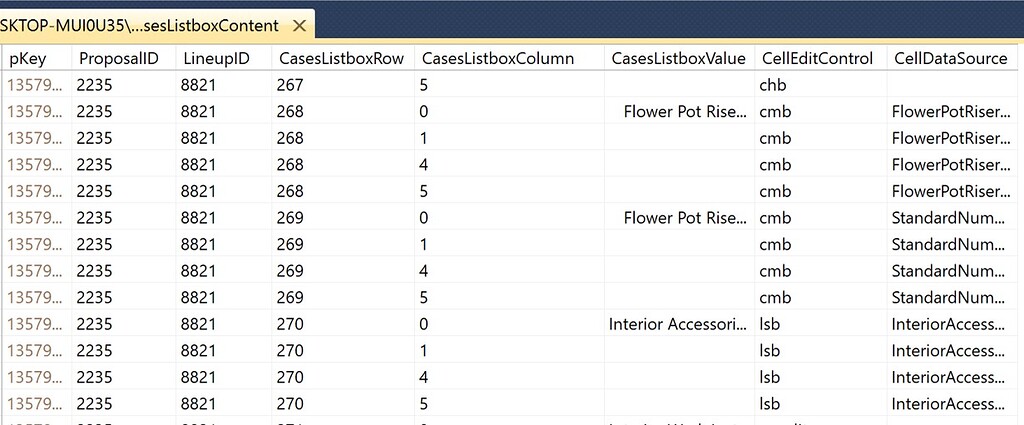Click the "Interior Accessori..." value cell
Viewport: 1024px width, 425px height.
[677, 324]
